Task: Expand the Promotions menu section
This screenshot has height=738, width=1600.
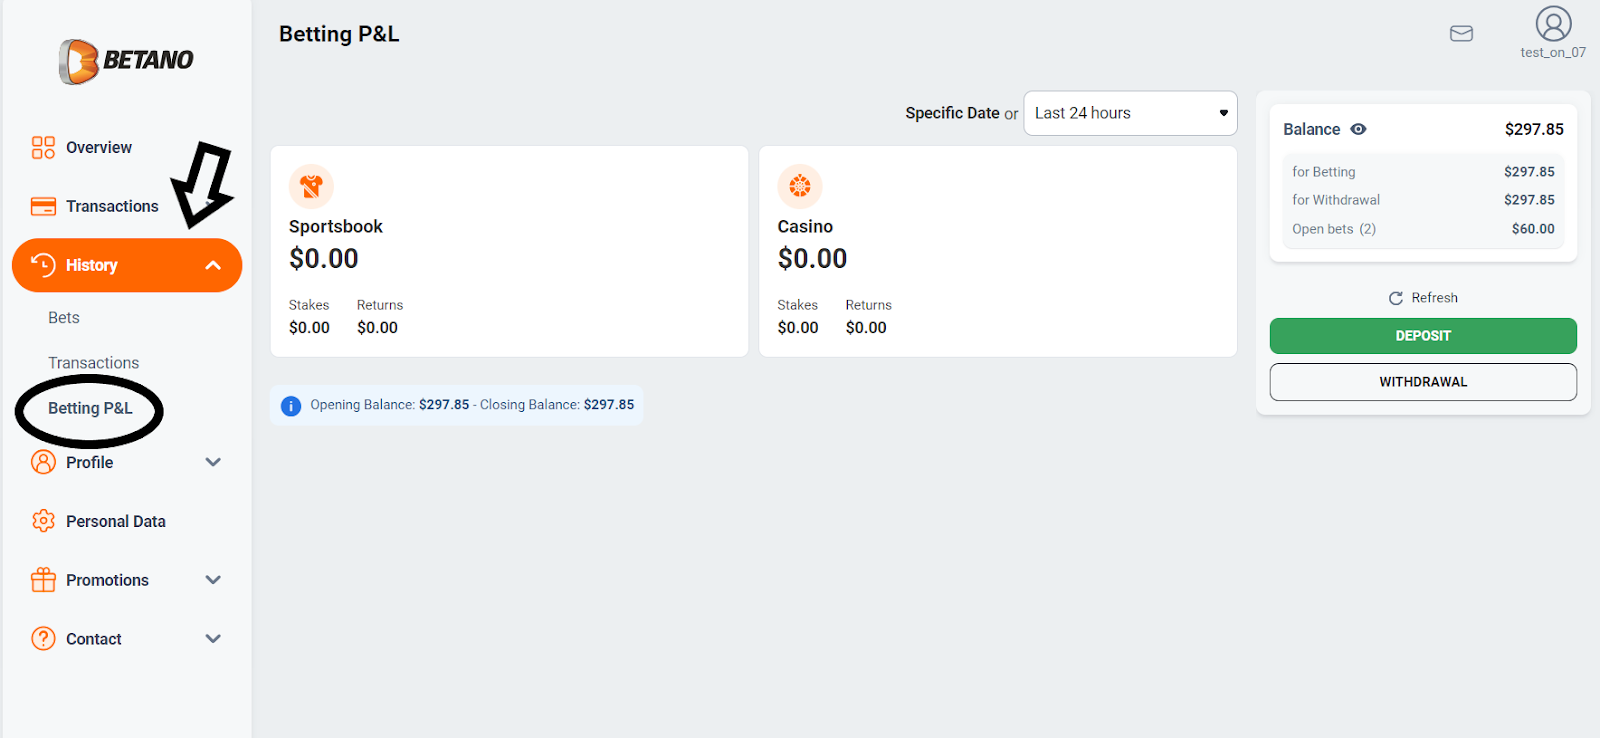Action: (212, 580)
